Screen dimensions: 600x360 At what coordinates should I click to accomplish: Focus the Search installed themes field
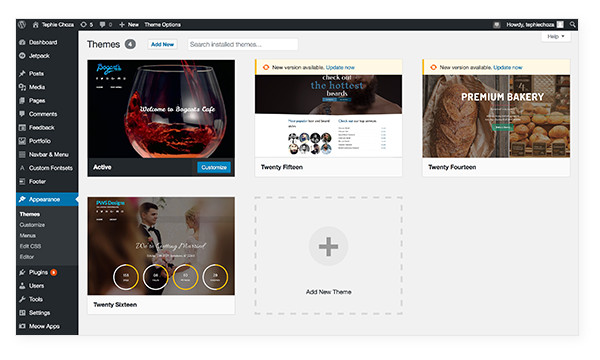[243, 44]
